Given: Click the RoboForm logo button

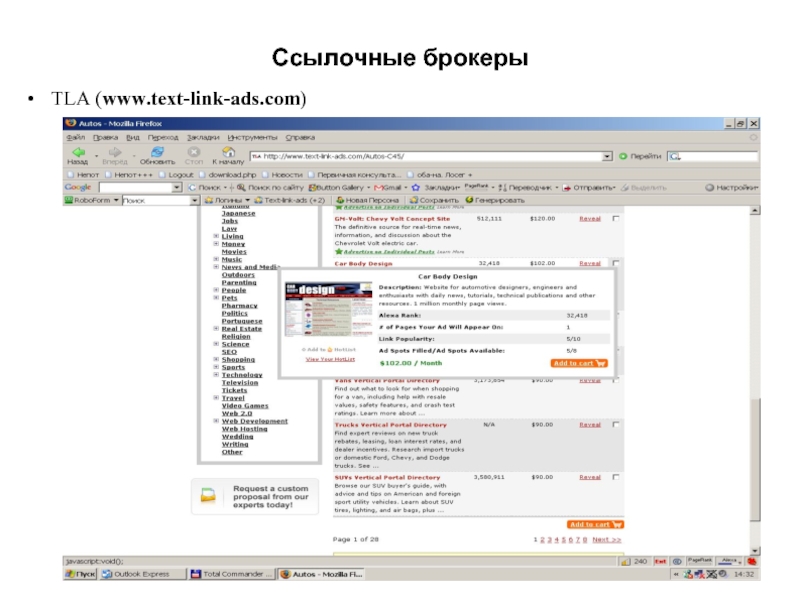Looking at the screenshot, I should pyautogui.click(x=68, y=200).
